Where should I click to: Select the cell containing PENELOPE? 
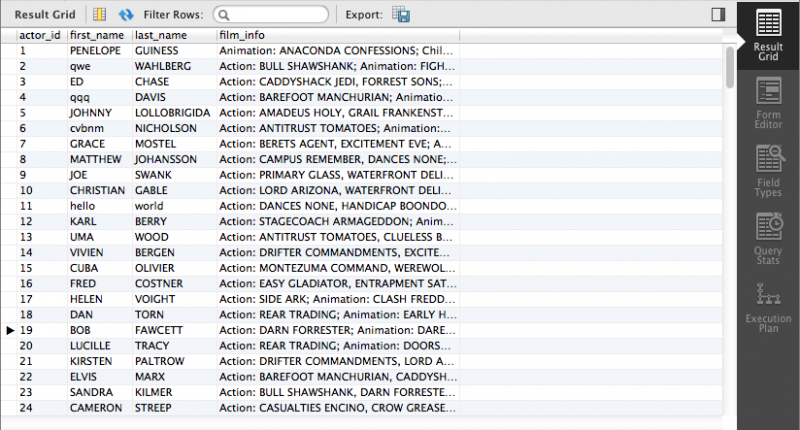coord(97,50)
